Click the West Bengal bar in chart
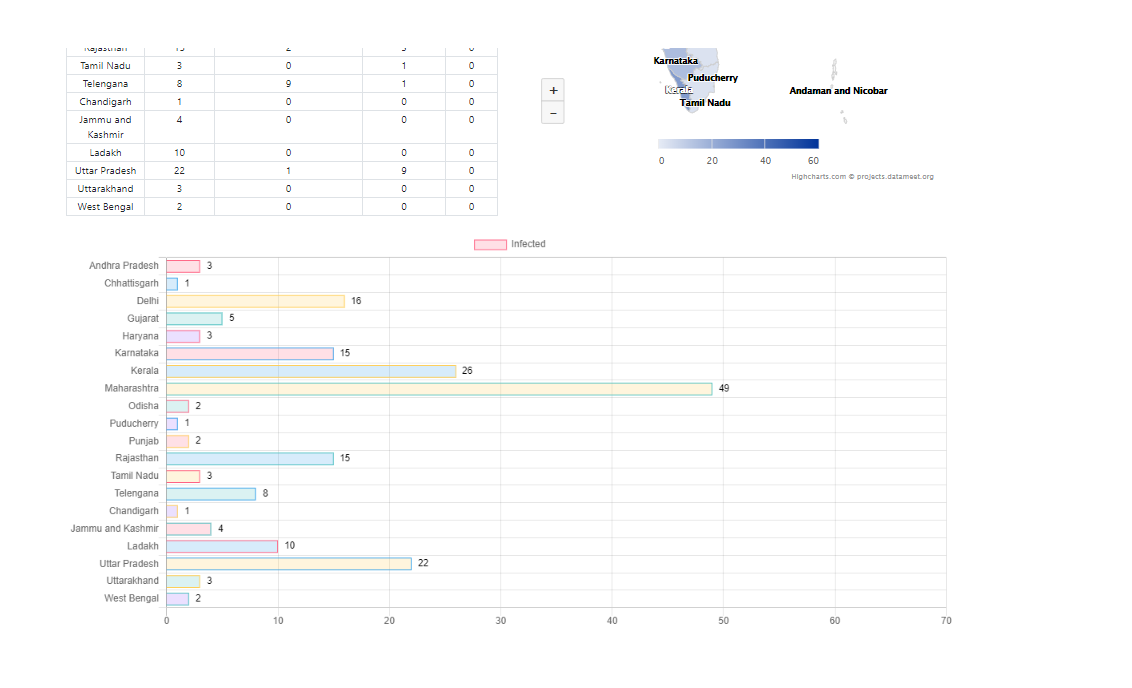 [178, 599]
